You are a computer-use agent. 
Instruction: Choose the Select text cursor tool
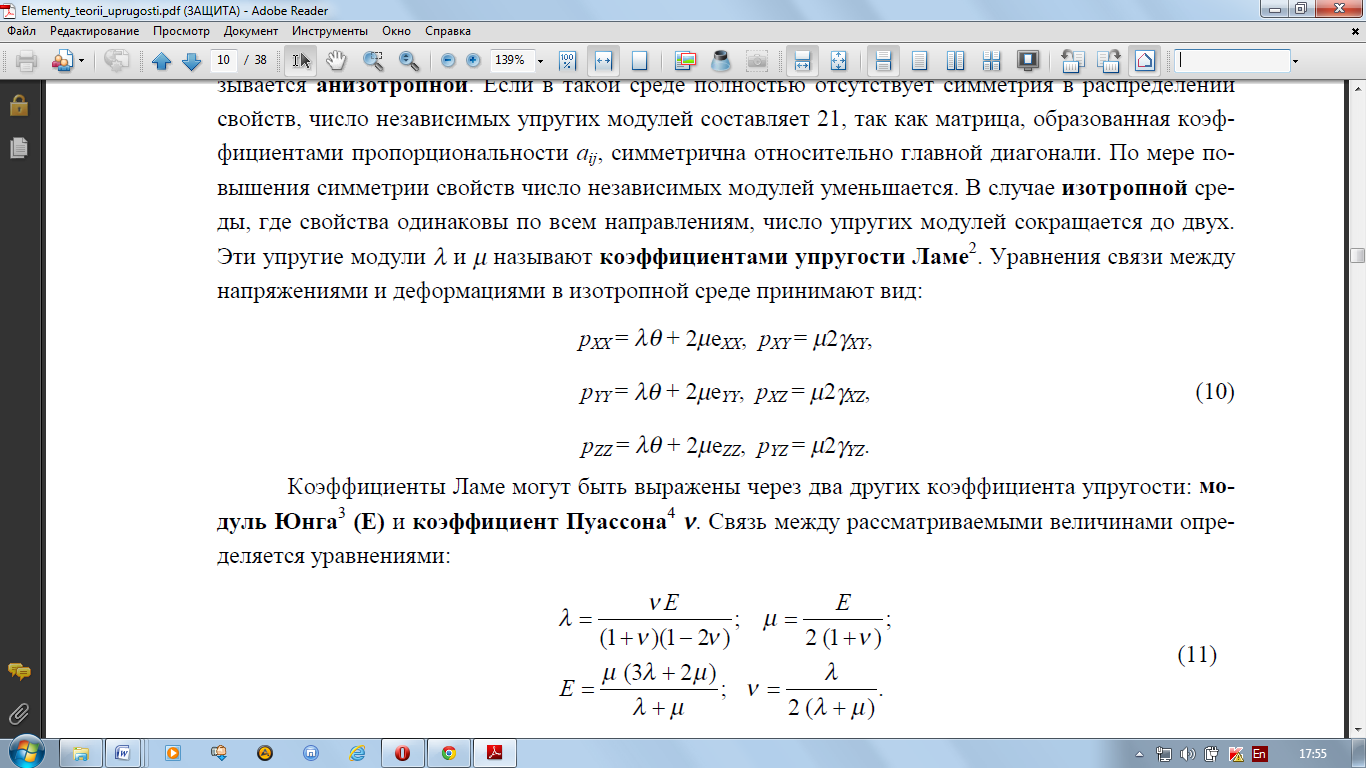click(x=301, y=60)
